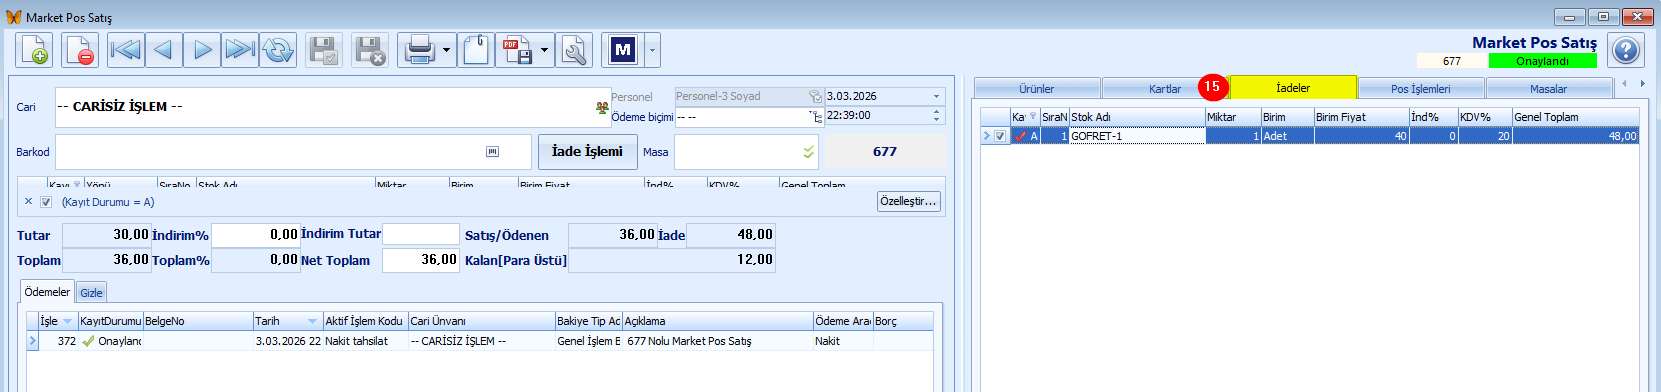Image resolution: width=1661 pixels, height=392 pixels.
Task: Open help with the blue question mark icon
Action: click(1627, 50)
